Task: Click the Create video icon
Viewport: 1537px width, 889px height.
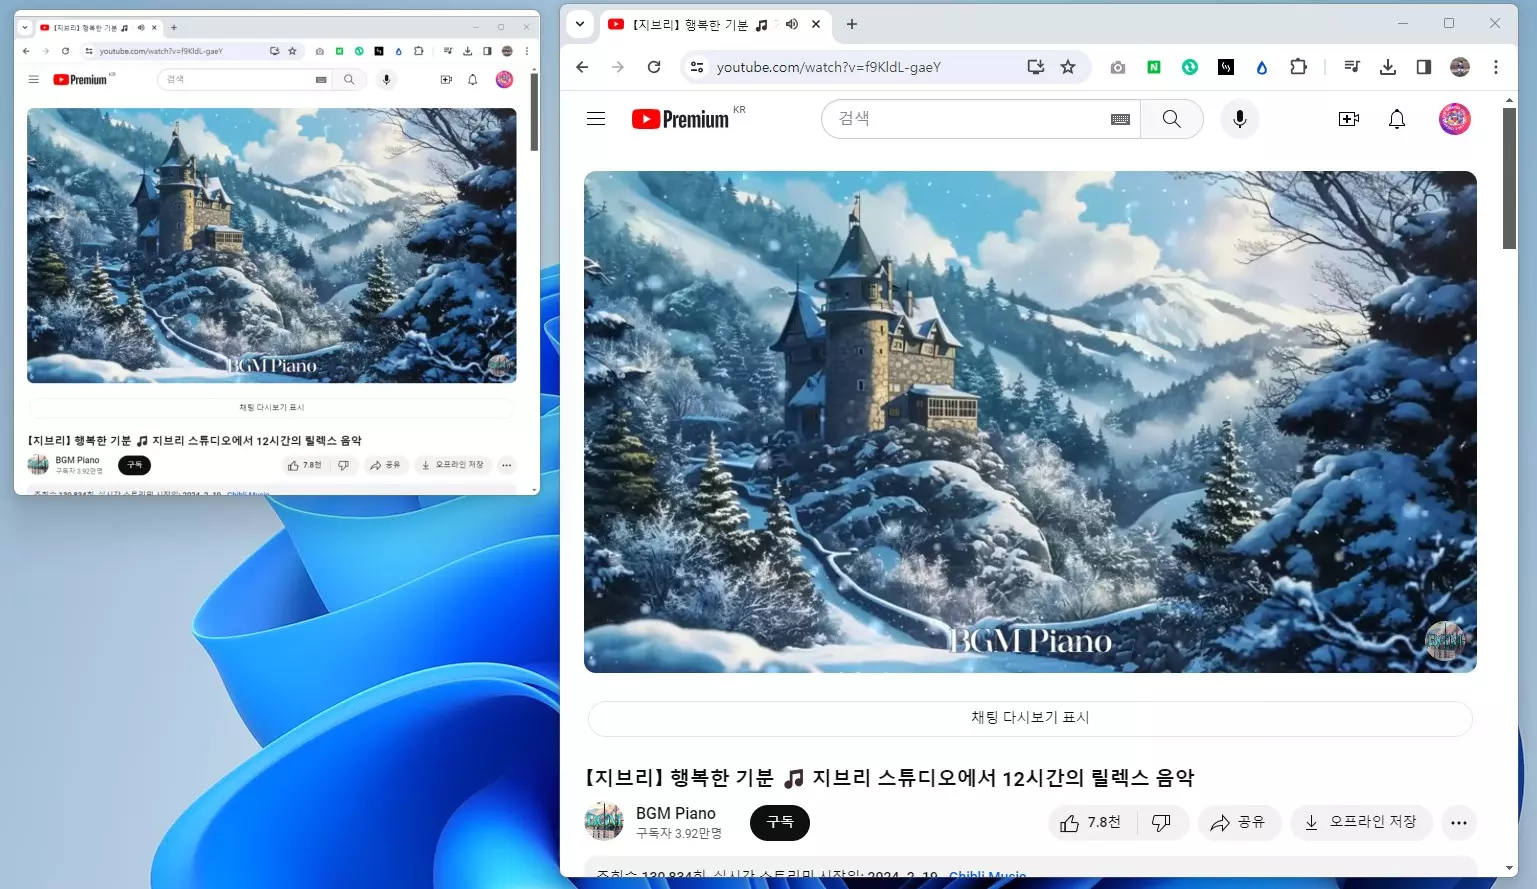Action: 1348,119
